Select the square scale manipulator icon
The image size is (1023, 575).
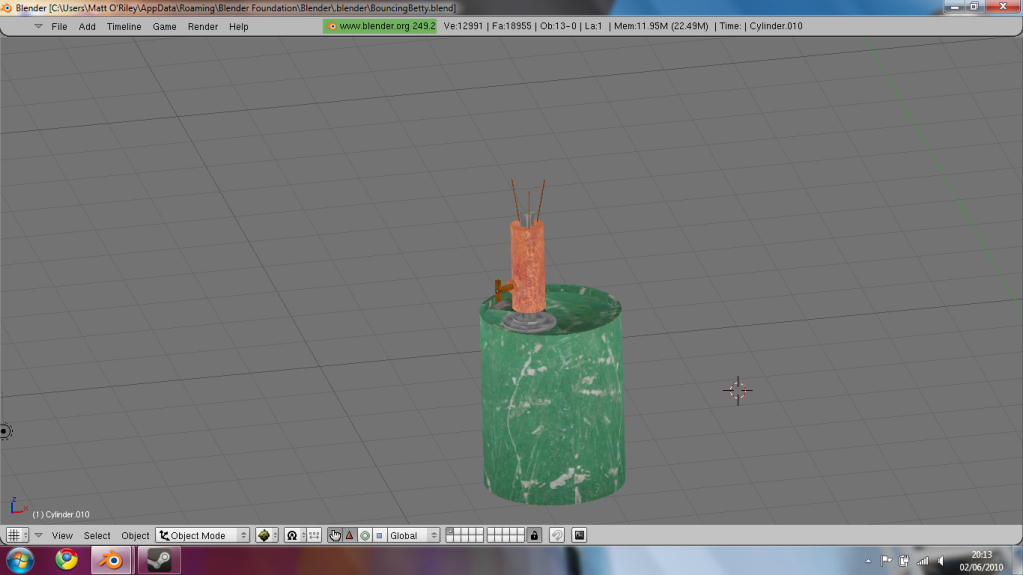point(379,535)
